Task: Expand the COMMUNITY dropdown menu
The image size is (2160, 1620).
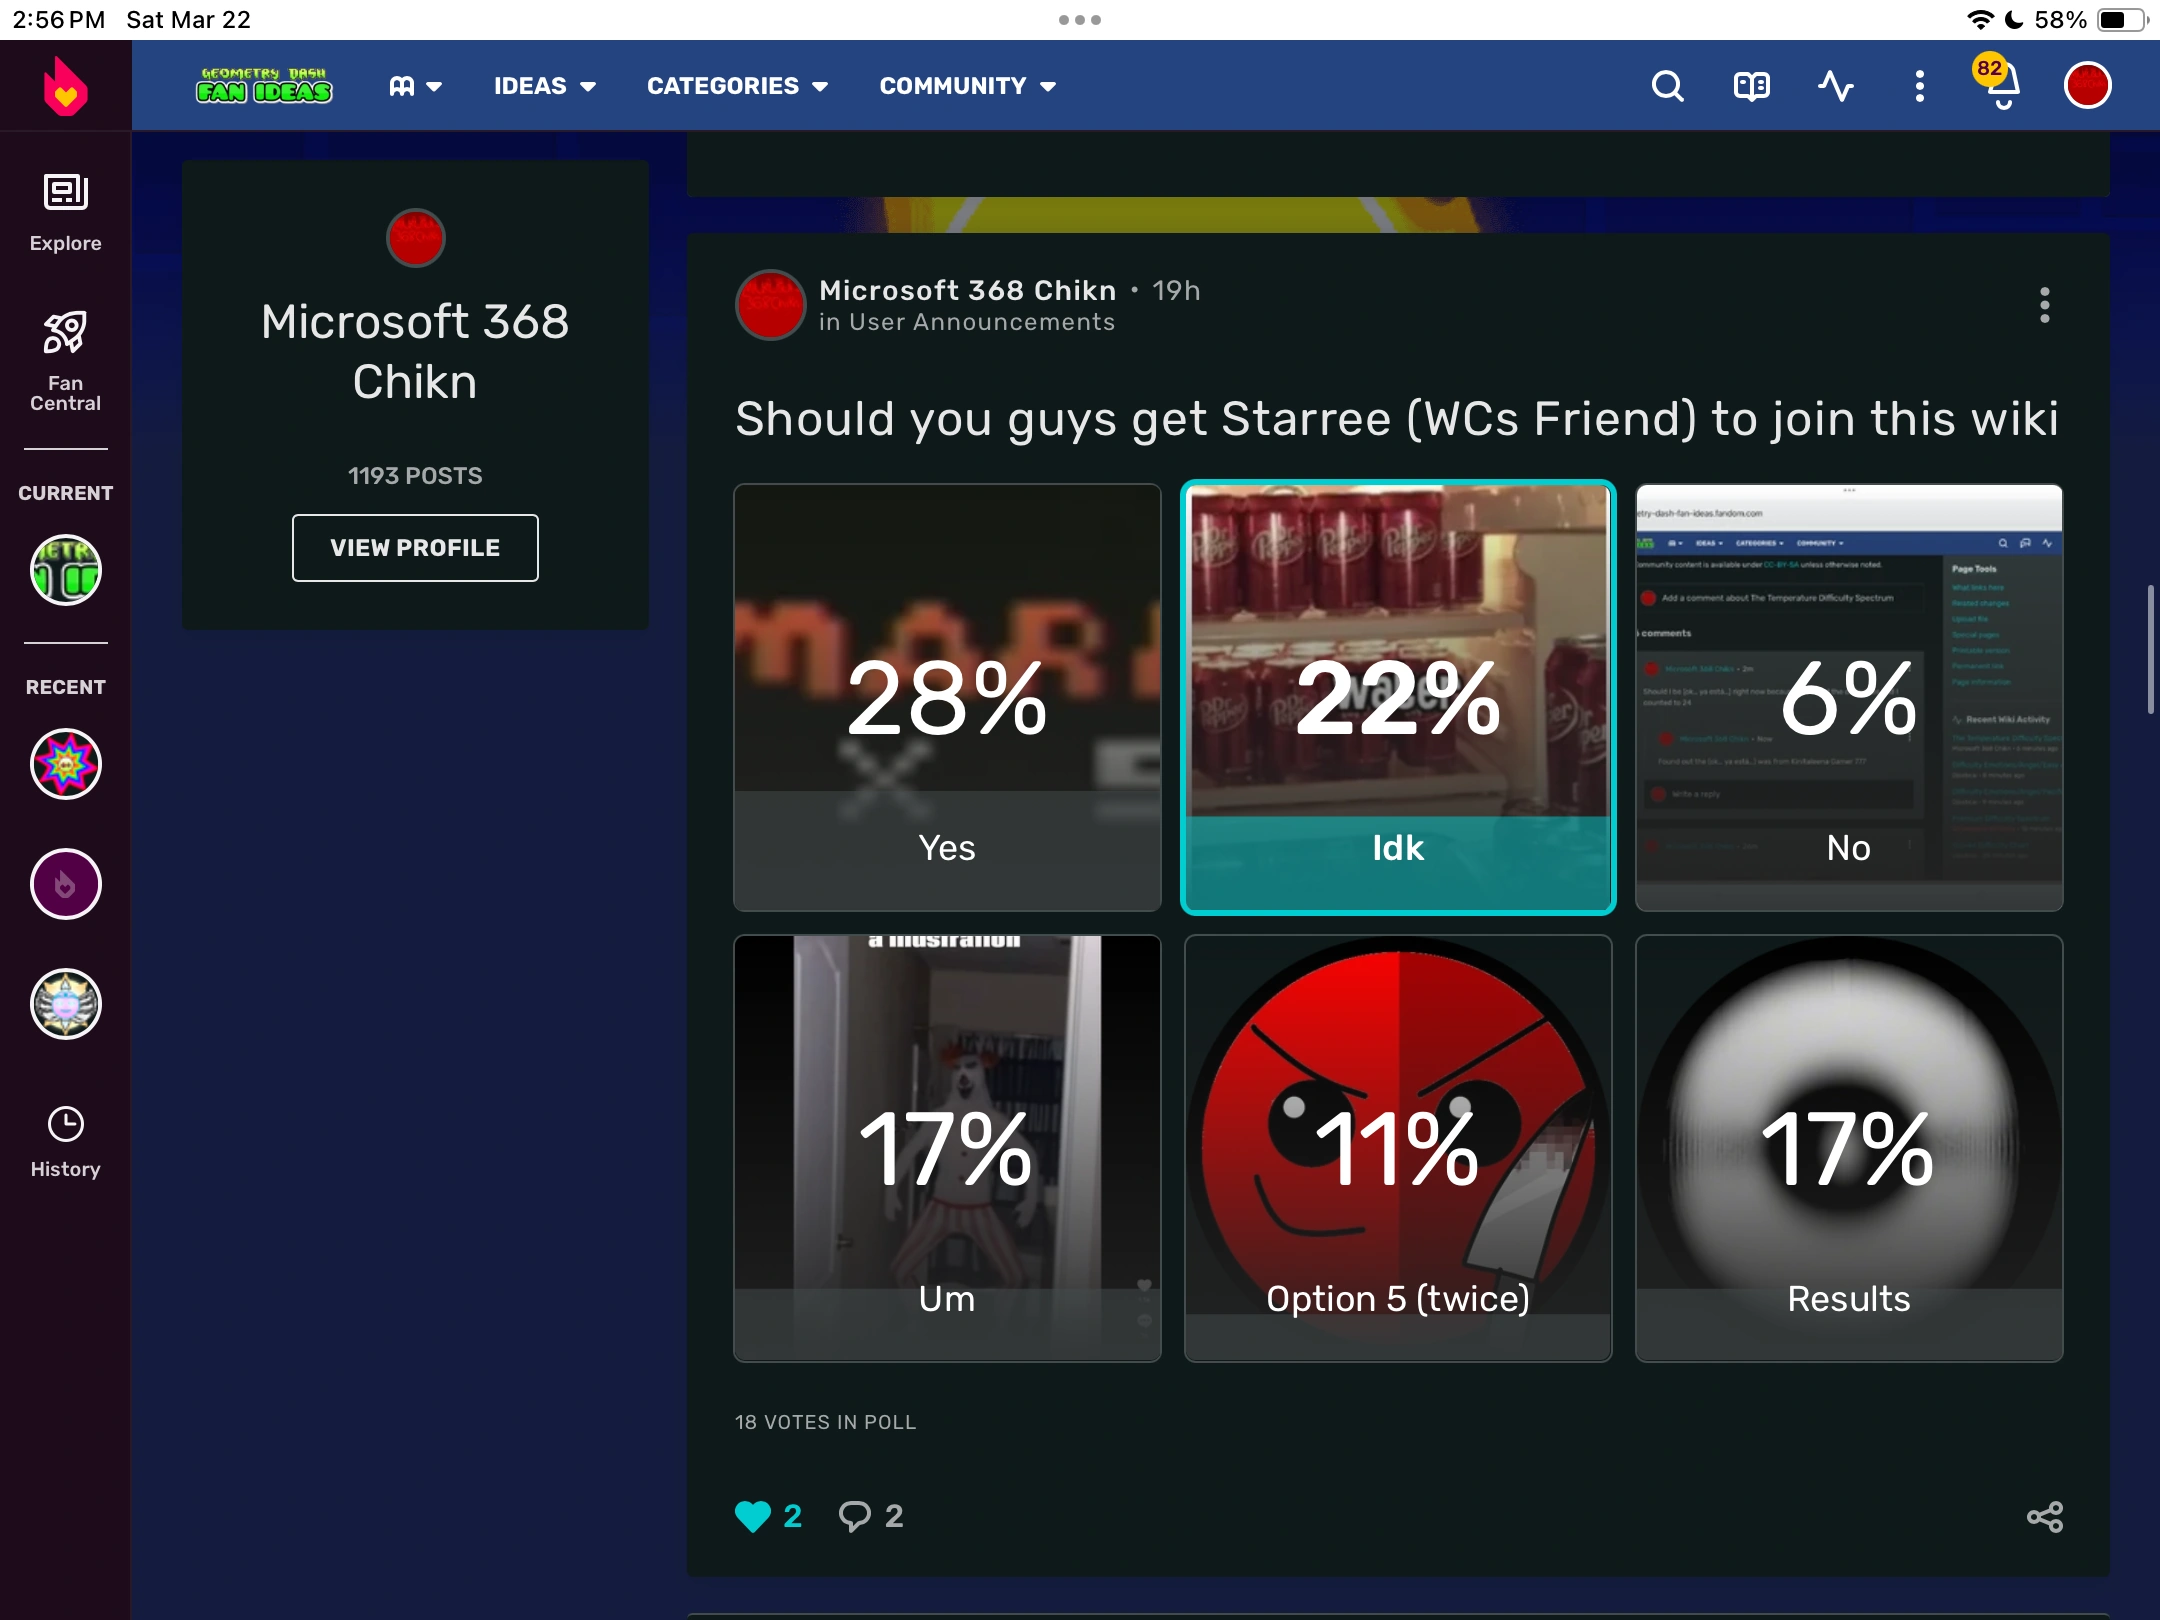Action: tap(967, 86)
